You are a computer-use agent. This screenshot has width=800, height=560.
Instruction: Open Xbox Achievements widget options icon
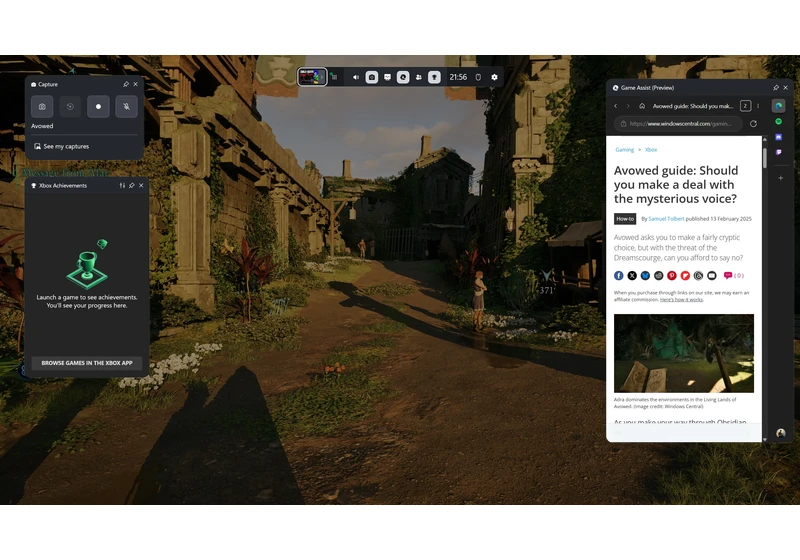coord(122,186)
